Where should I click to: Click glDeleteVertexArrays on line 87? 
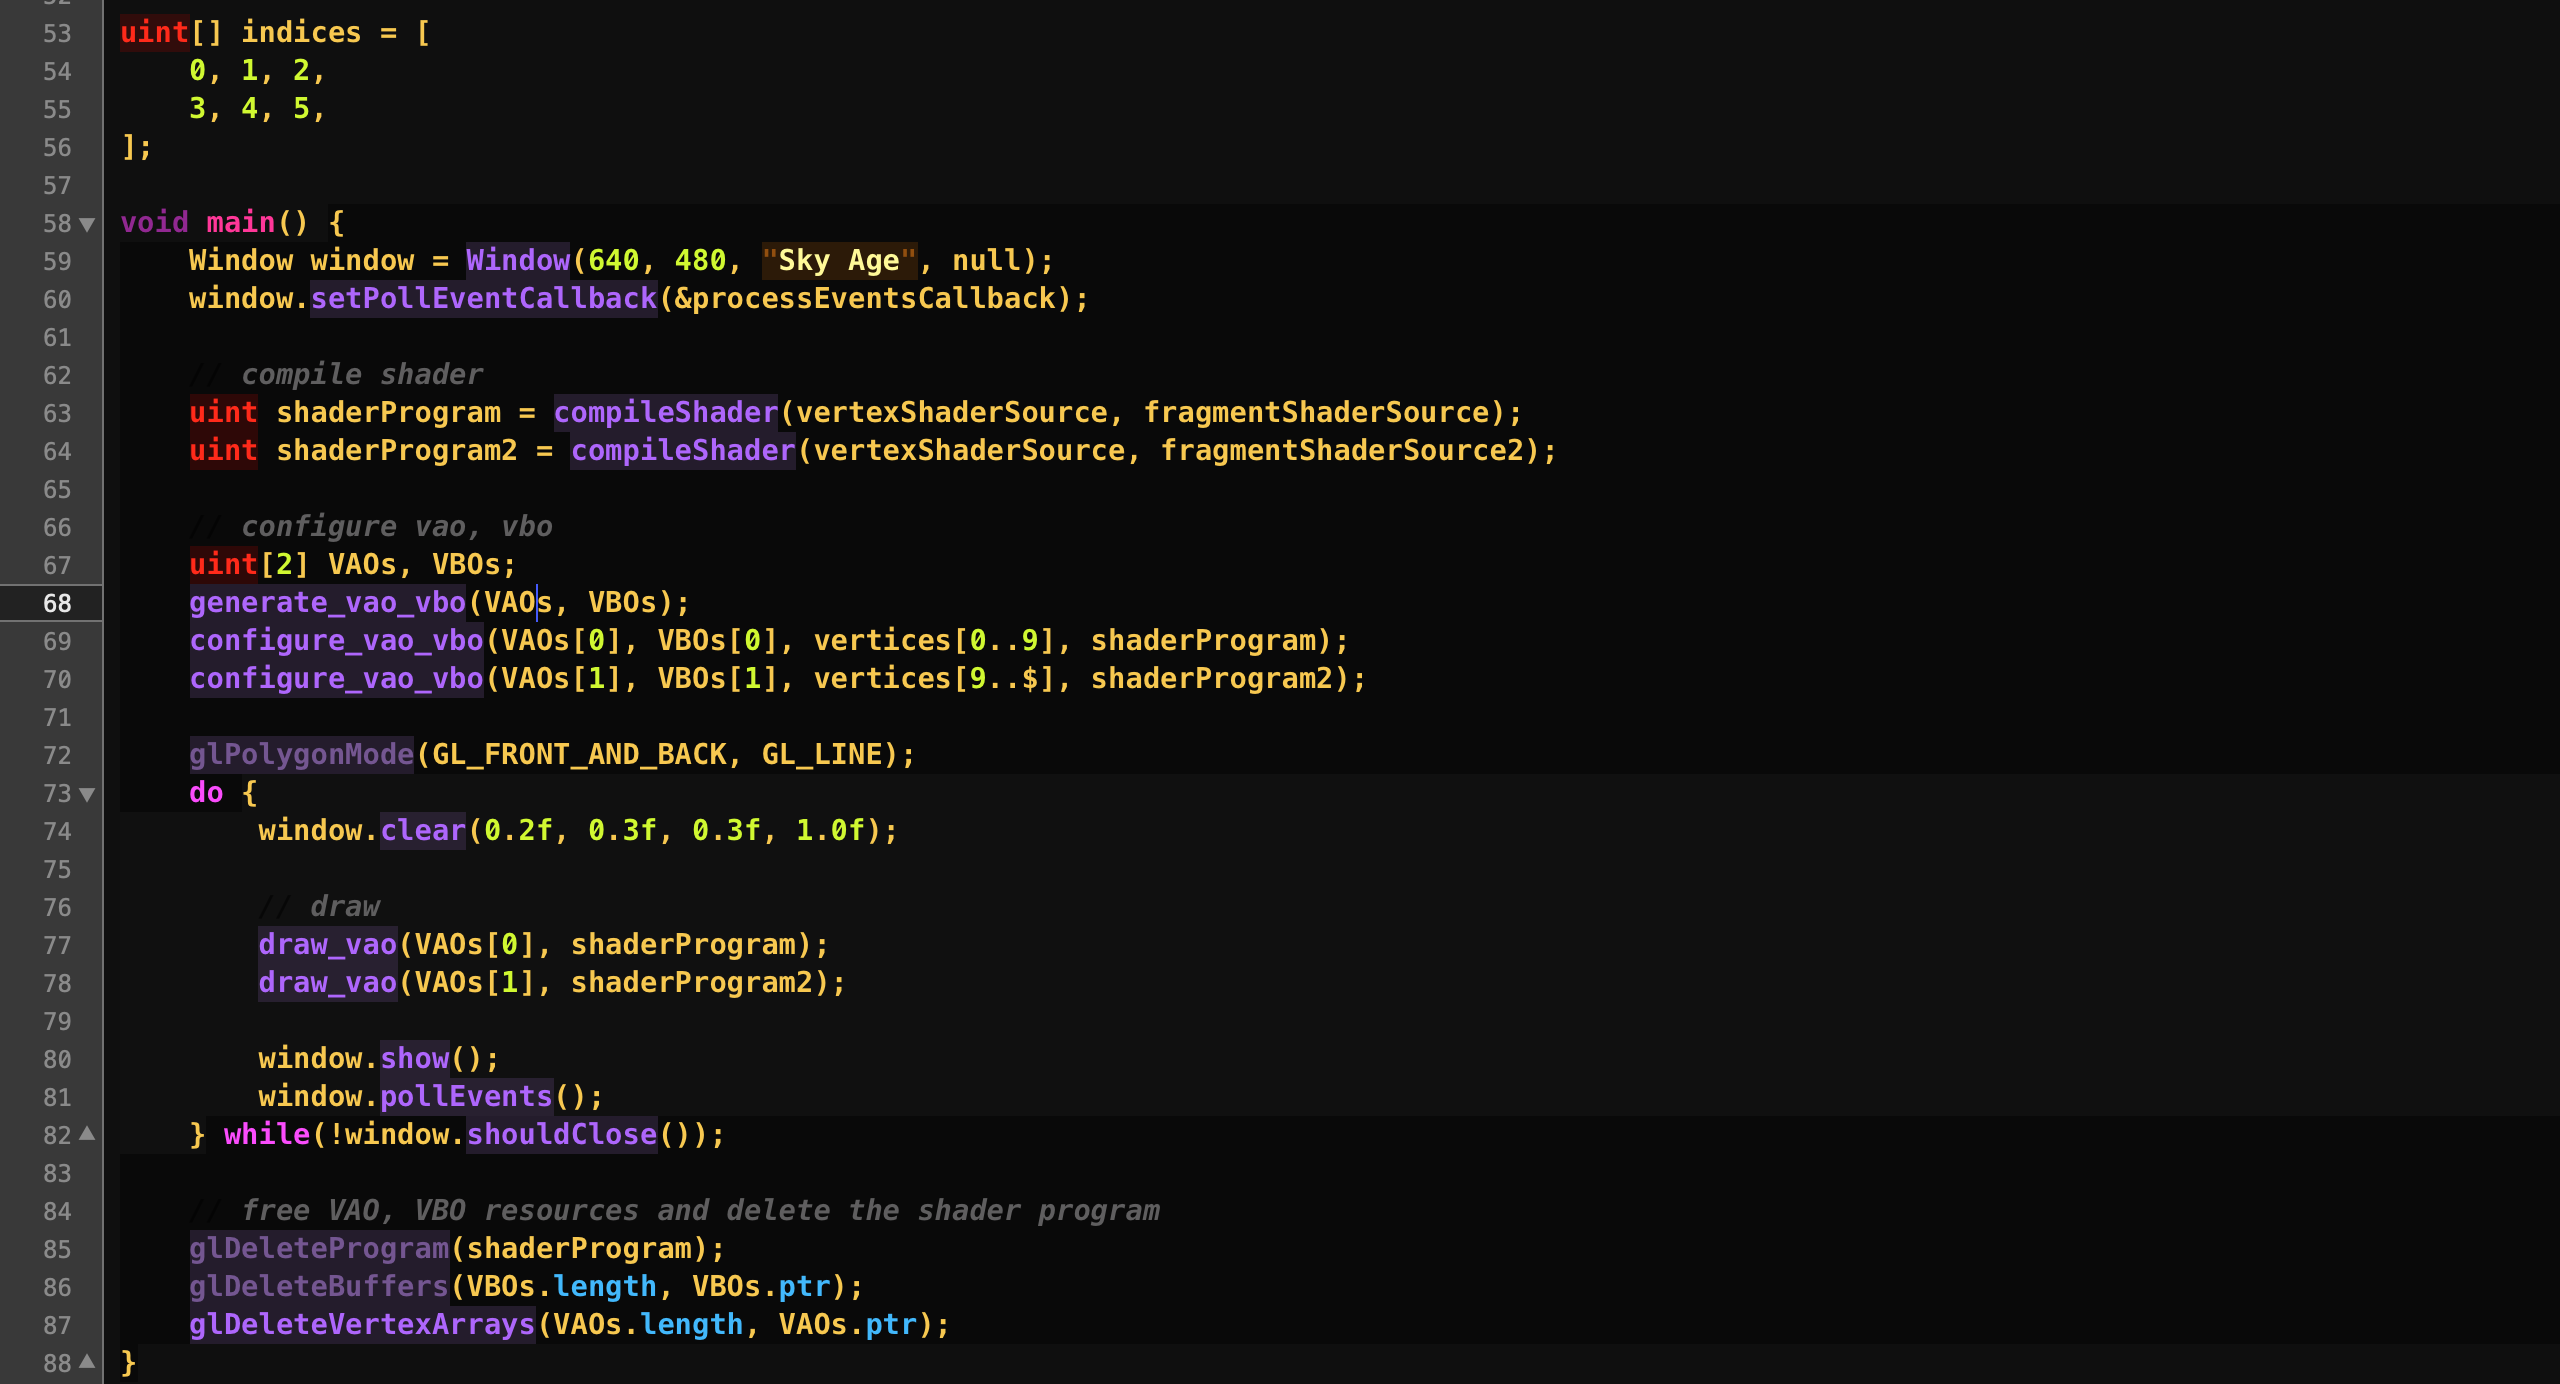(362, 1325)
